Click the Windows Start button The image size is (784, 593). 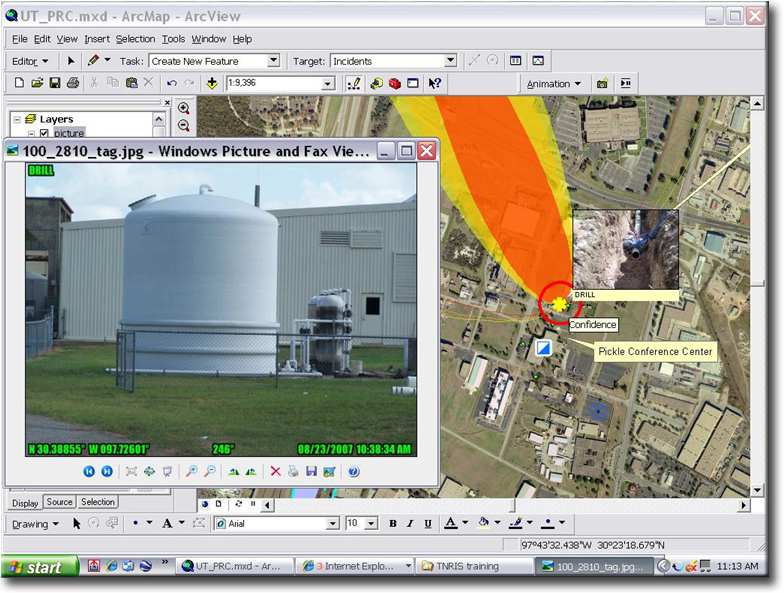pos(38,567)
